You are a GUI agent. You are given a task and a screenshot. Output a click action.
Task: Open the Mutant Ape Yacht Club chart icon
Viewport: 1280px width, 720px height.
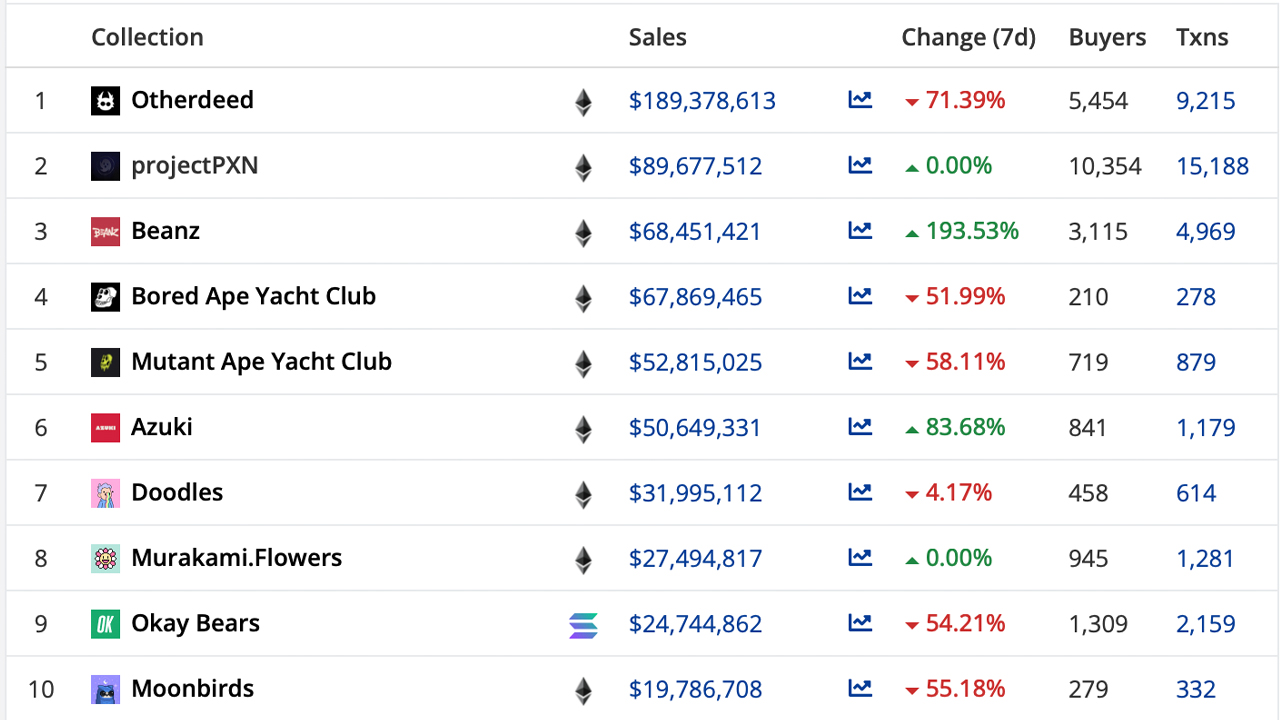pyautogui.click(x=860, y=361)
